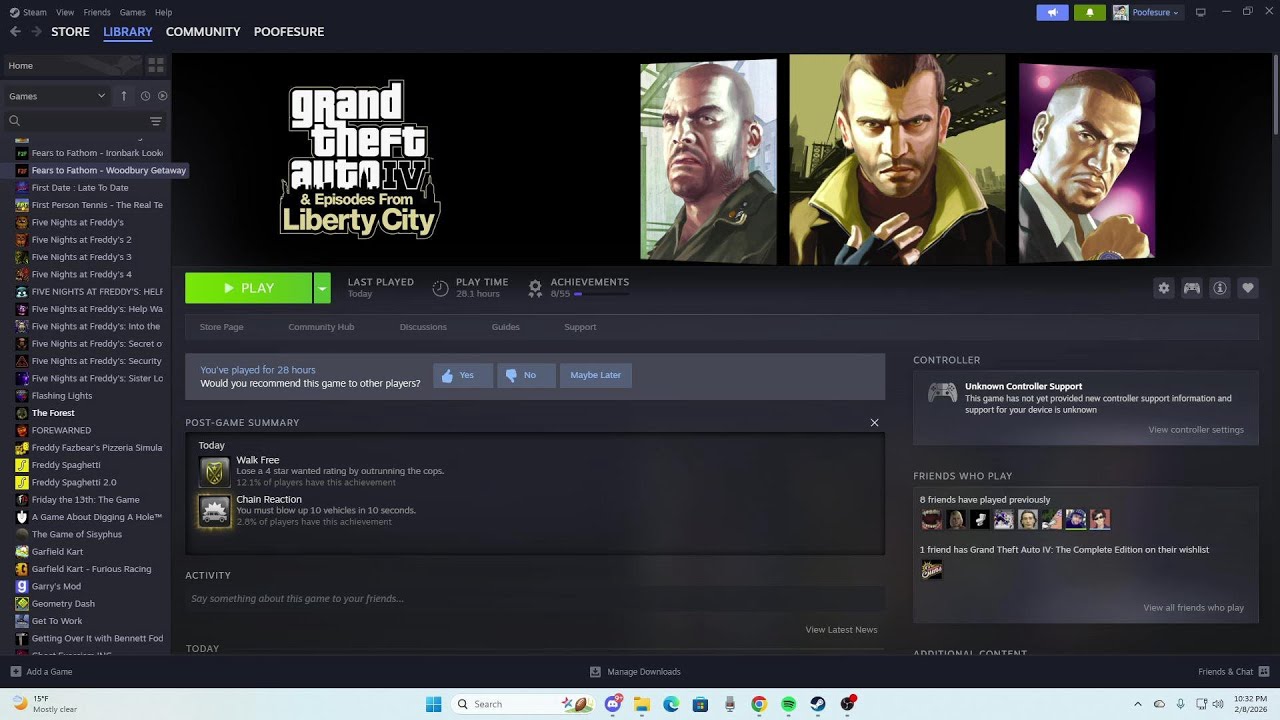The image size is (1280, 720).
Task: Click the activity comment input field
Action: coord(535,599)
